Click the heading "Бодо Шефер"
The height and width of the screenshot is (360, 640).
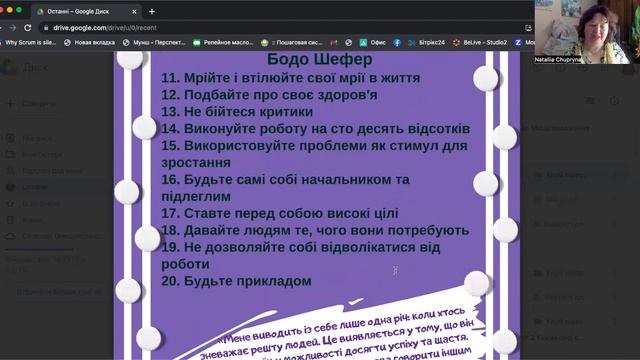320,59
